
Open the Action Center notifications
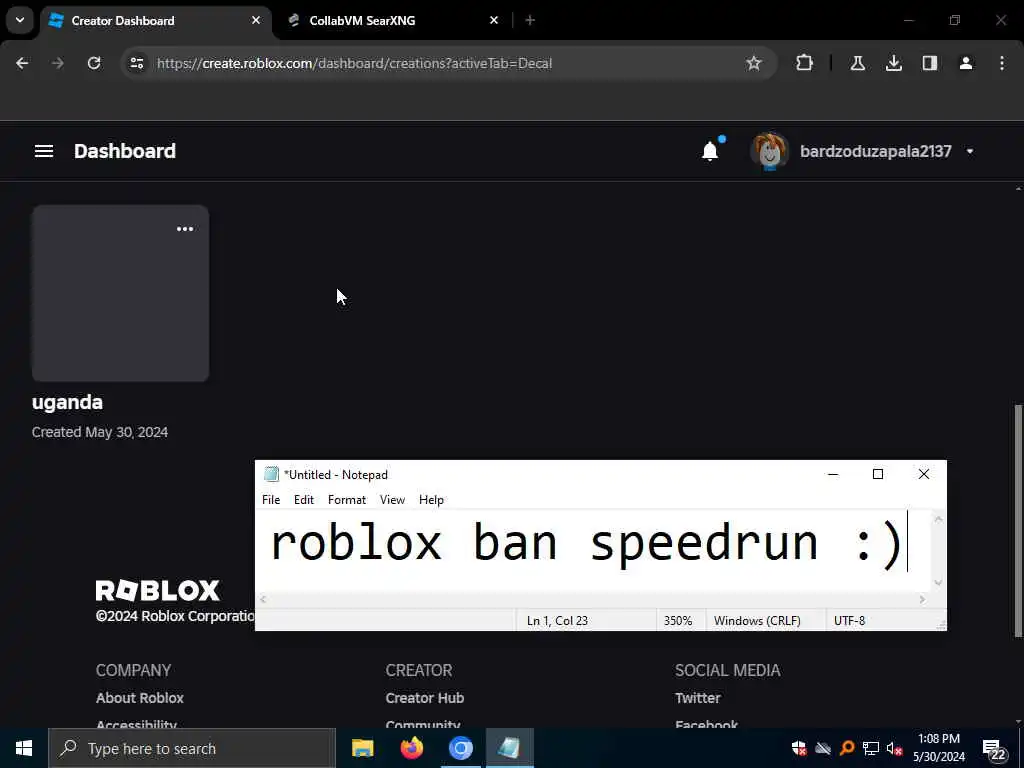point(995,750)
